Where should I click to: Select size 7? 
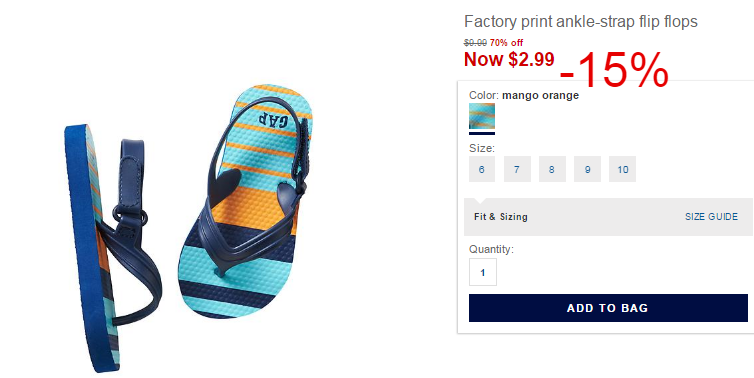(517, 169)
